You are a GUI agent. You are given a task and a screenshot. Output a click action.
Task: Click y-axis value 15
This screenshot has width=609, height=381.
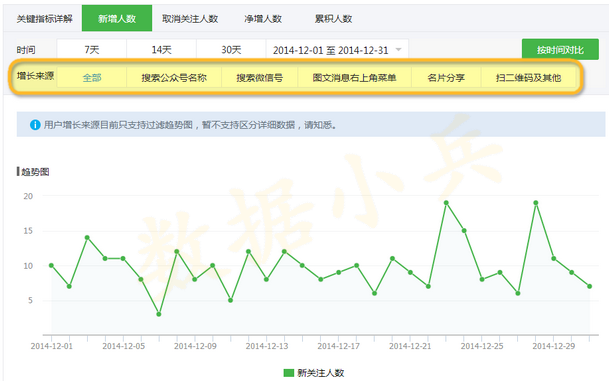coord(28,231)
